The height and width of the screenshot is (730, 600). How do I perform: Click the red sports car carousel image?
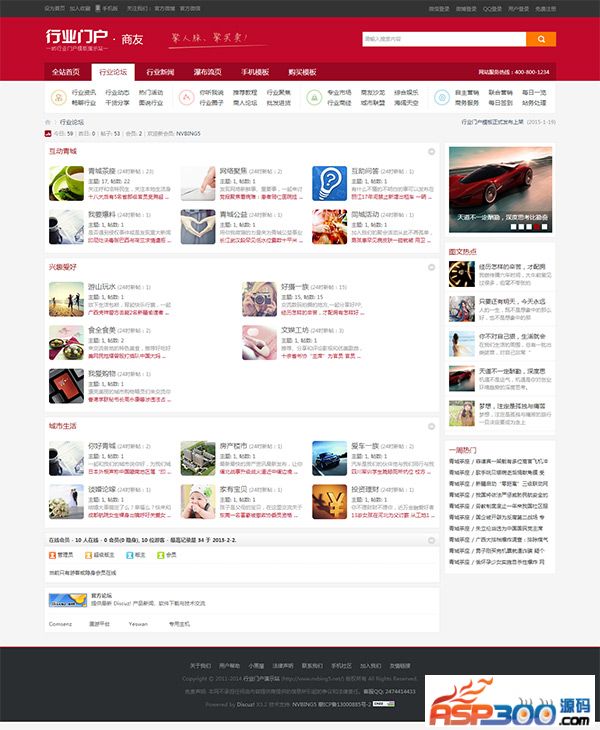[500, 189]
